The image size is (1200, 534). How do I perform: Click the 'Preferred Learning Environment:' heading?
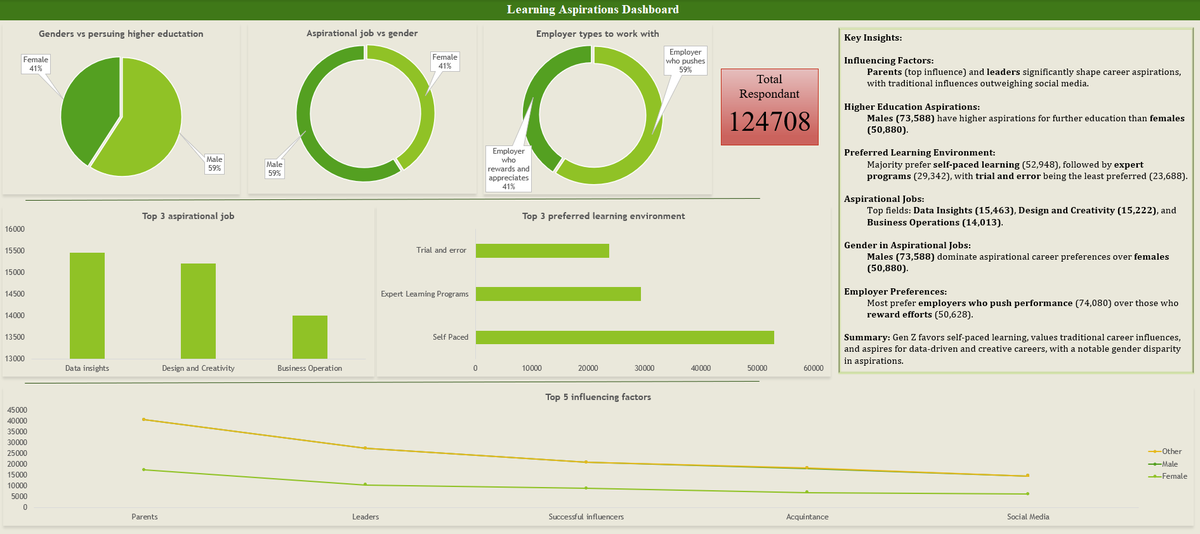[919, 152]
